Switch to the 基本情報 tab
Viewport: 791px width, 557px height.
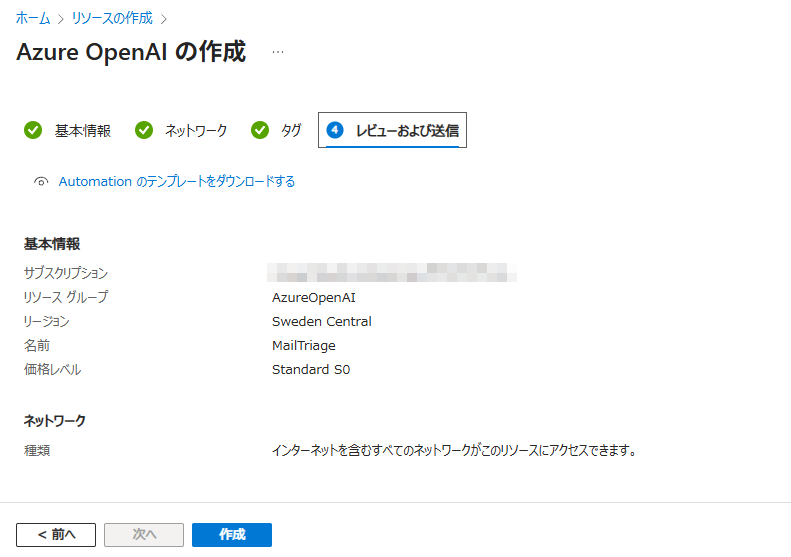[82, 131]
